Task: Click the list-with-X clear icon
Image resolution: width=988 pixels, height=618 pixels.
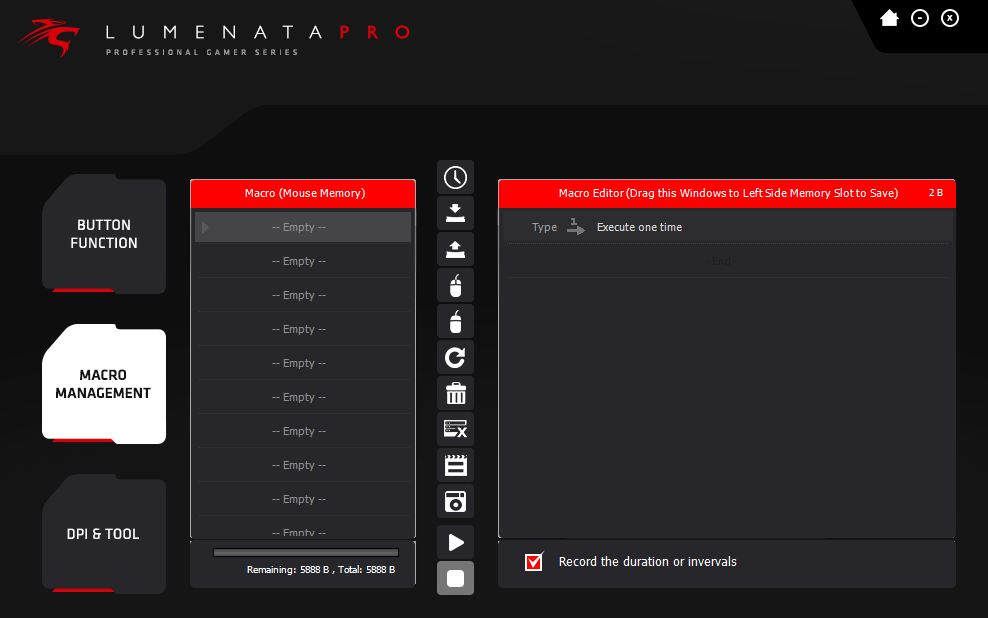Action: coord(455,429)
